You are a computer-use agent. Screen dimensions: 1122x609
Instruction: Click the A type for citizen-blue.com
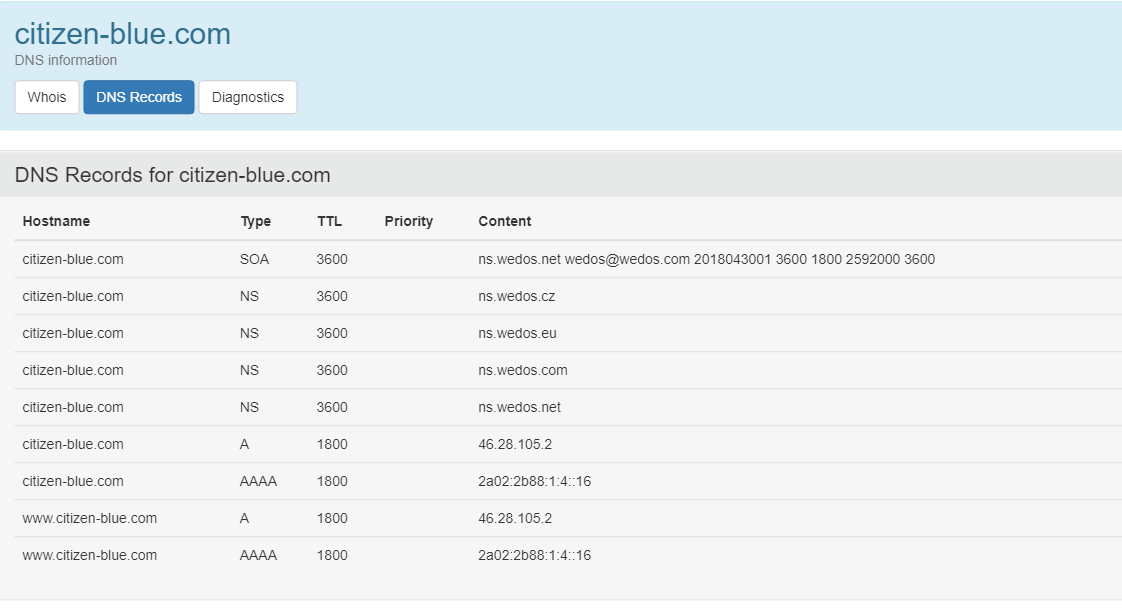(244, 444)
